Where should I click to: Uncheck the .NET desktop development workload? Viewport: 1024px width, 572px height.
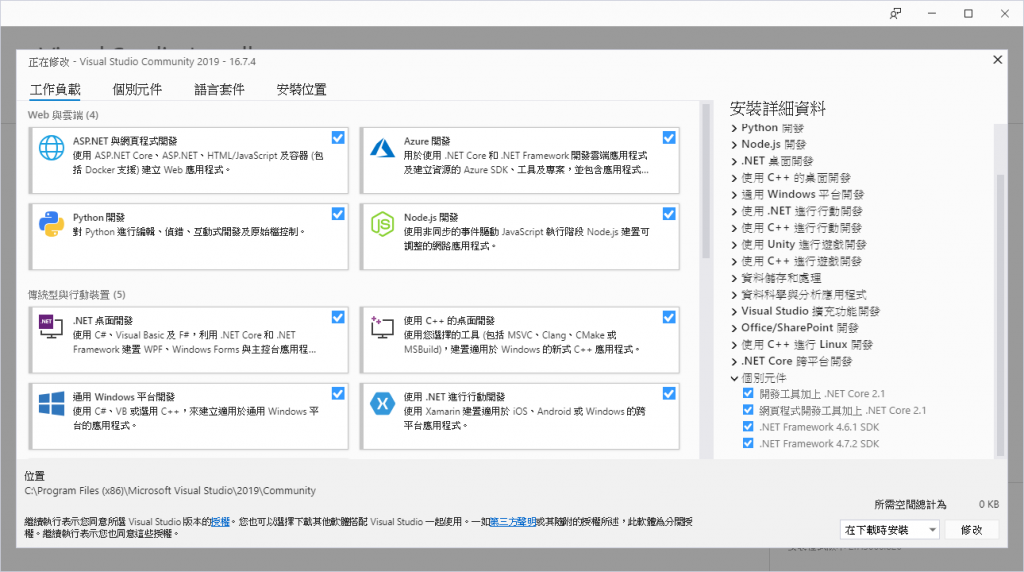click(x=338, y=317)
